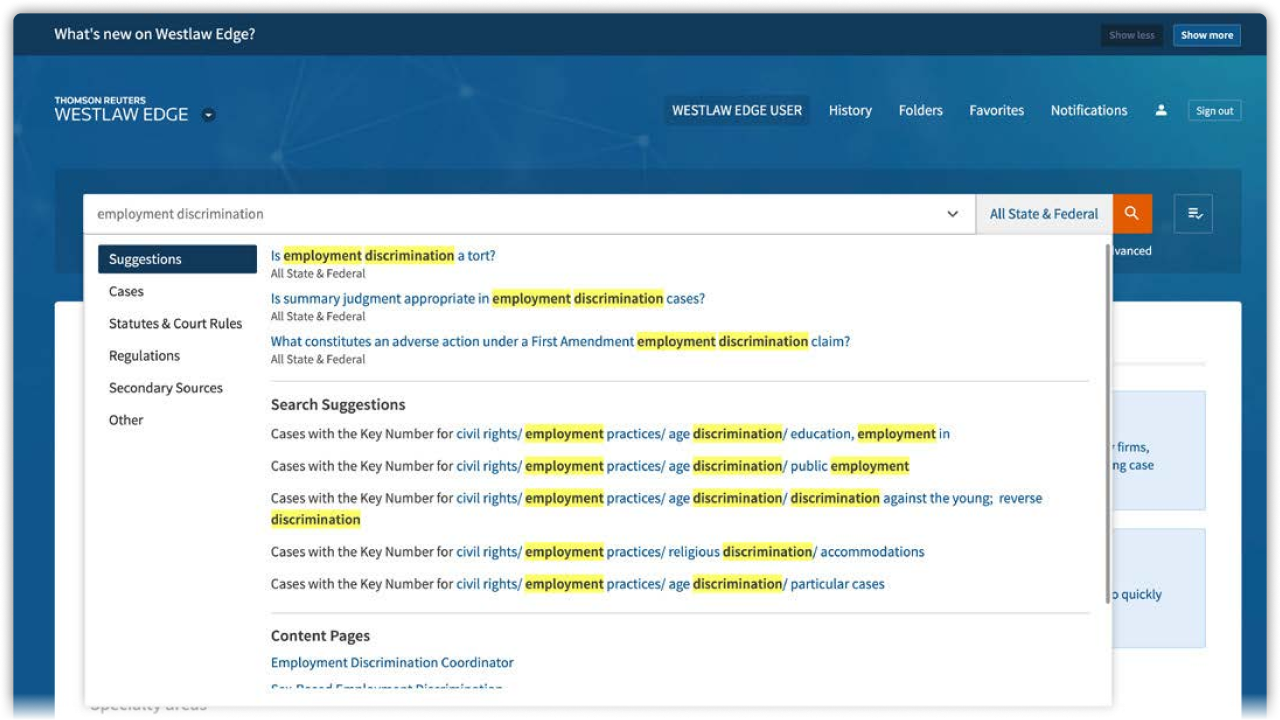
Task: Open the product switcher arrow next to Westlaw Edge
Action: point(207,114)
